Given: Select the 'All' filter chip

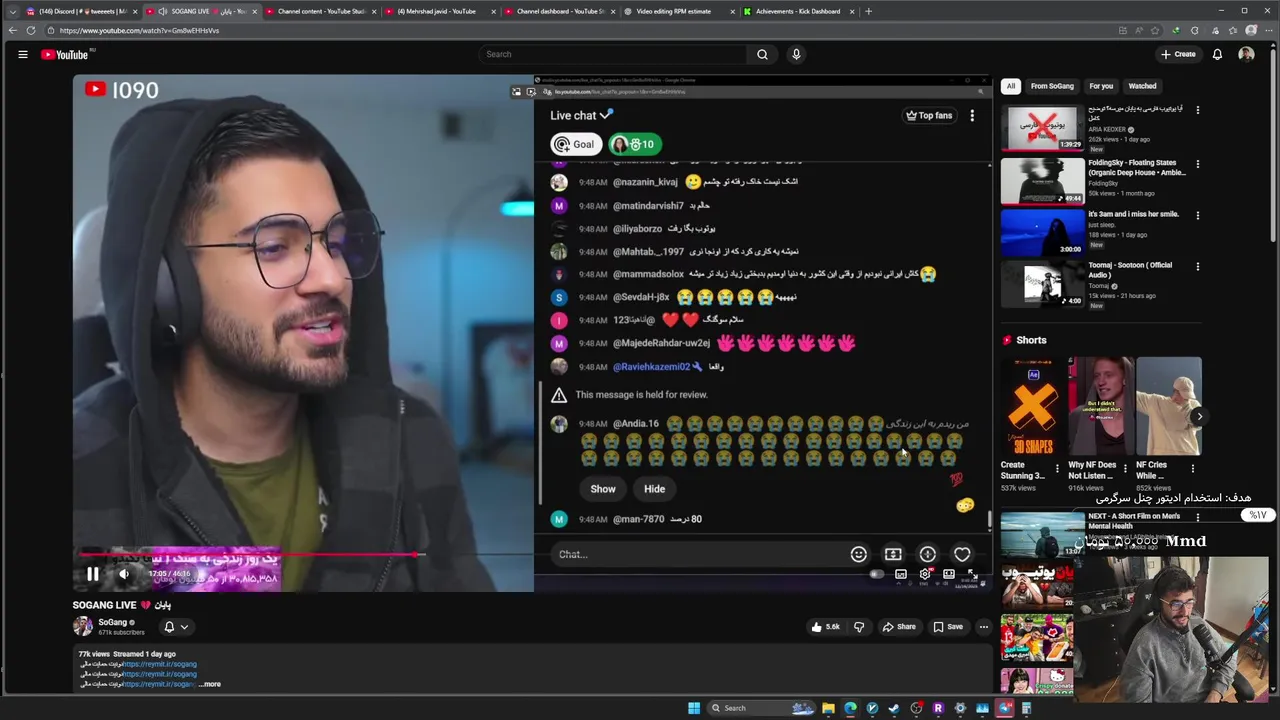Looking at the screenshot, I should [1011, 86].
